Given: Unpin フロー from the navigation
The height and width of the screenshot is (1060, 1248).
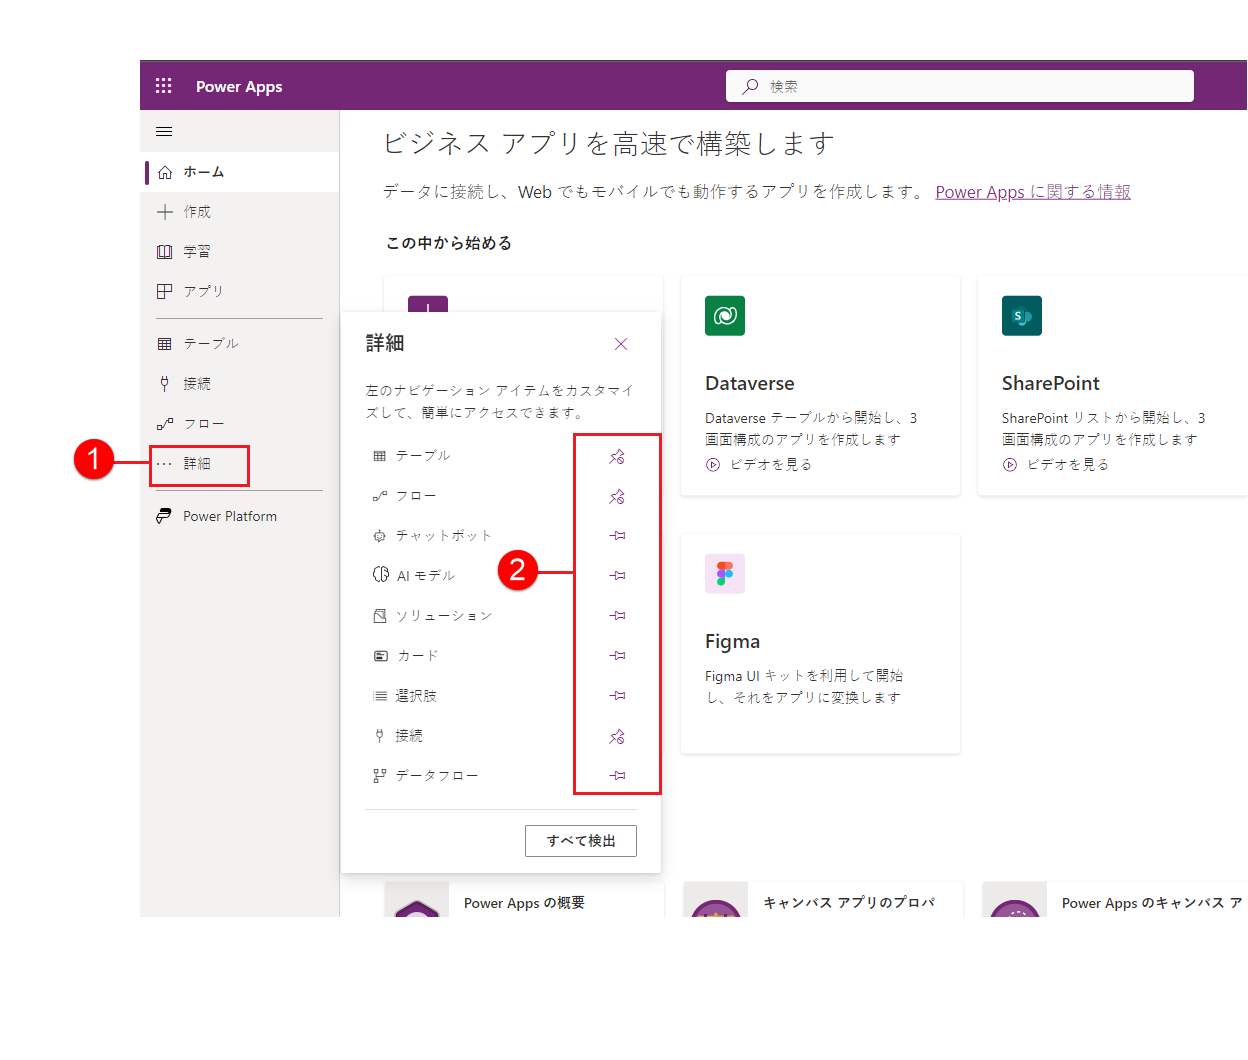Looking at the screenshot, I should click(x=617, y=496).
